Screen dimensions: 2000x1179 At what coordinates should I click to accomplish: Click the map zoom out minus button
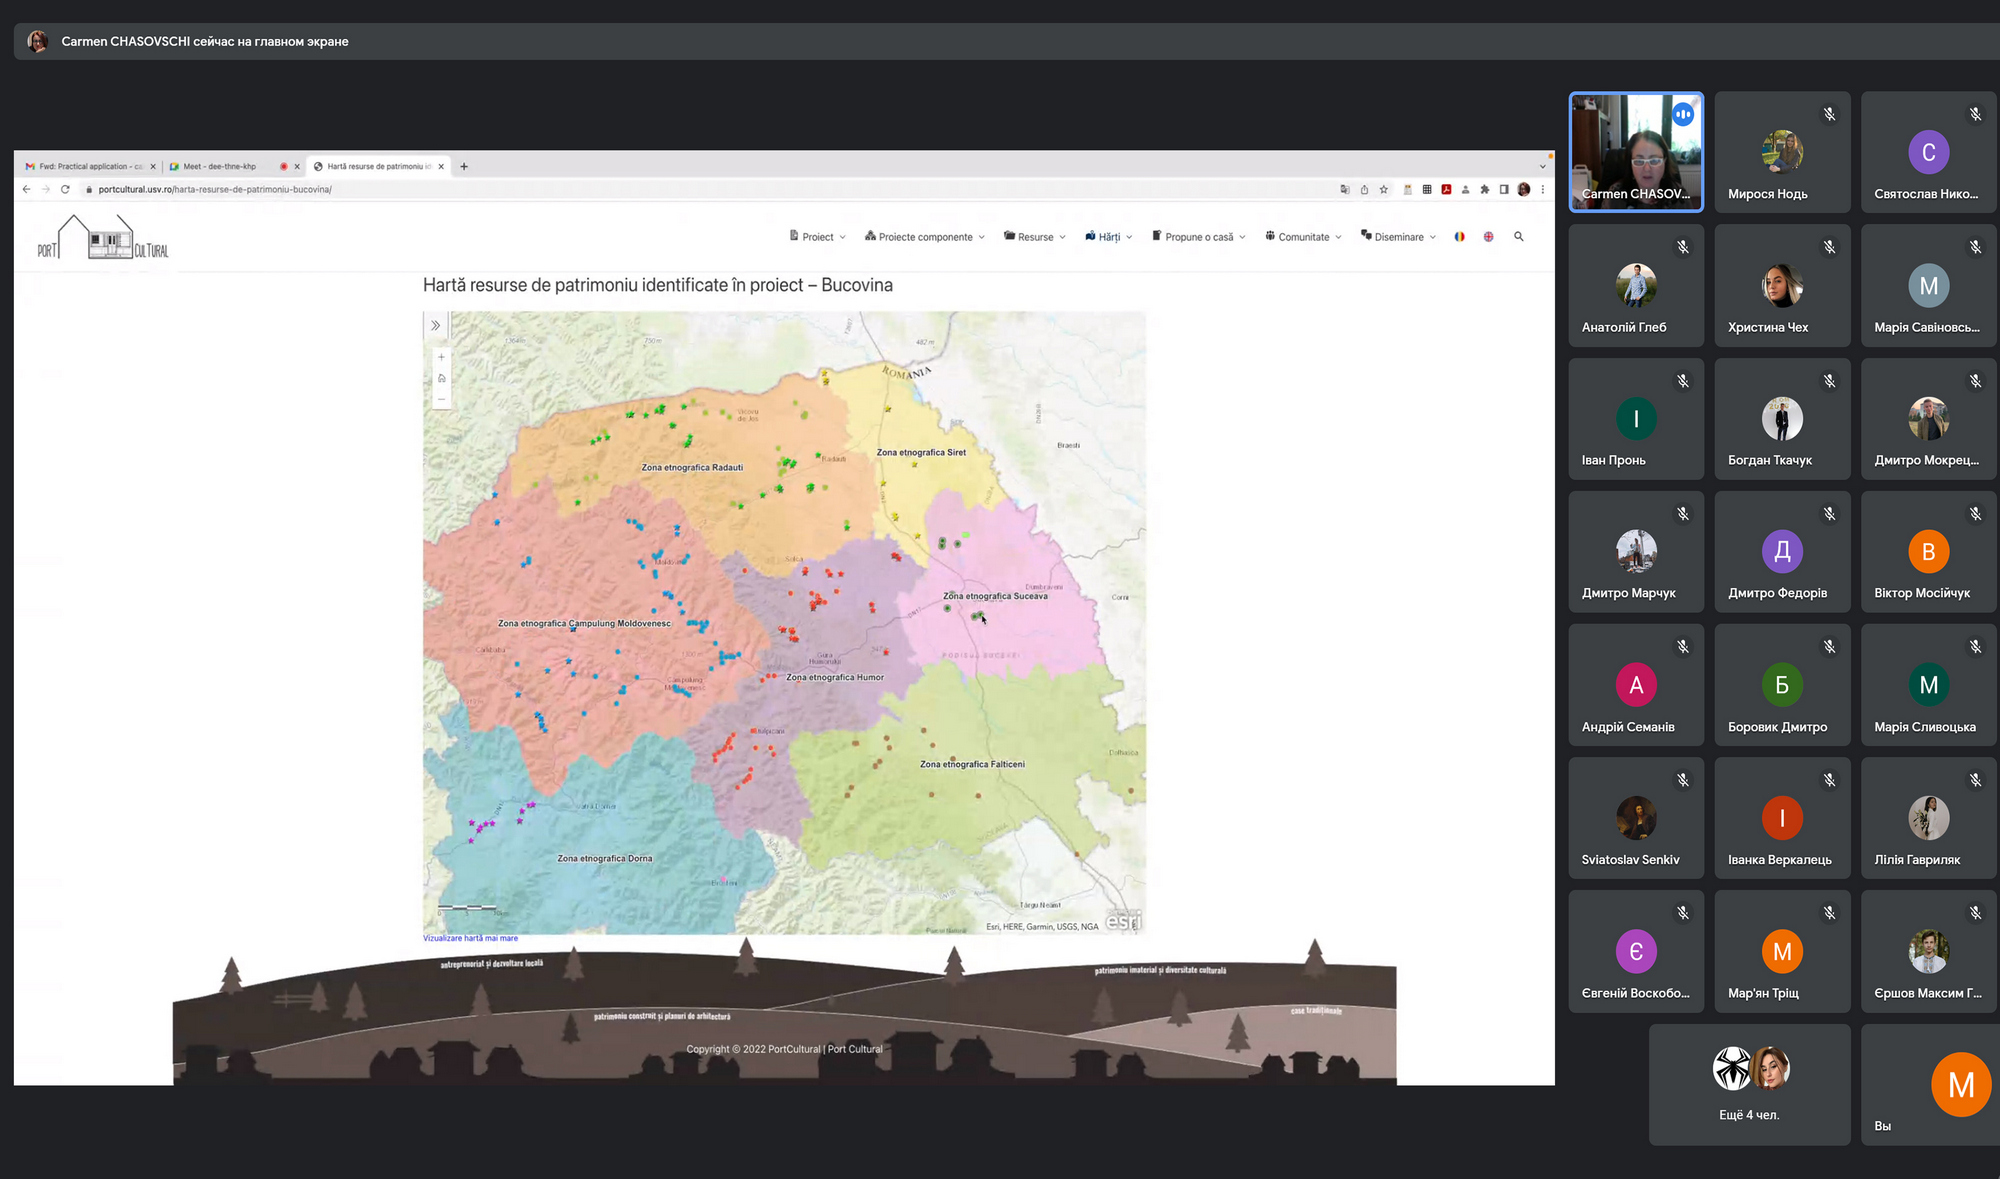coord(441,399)
